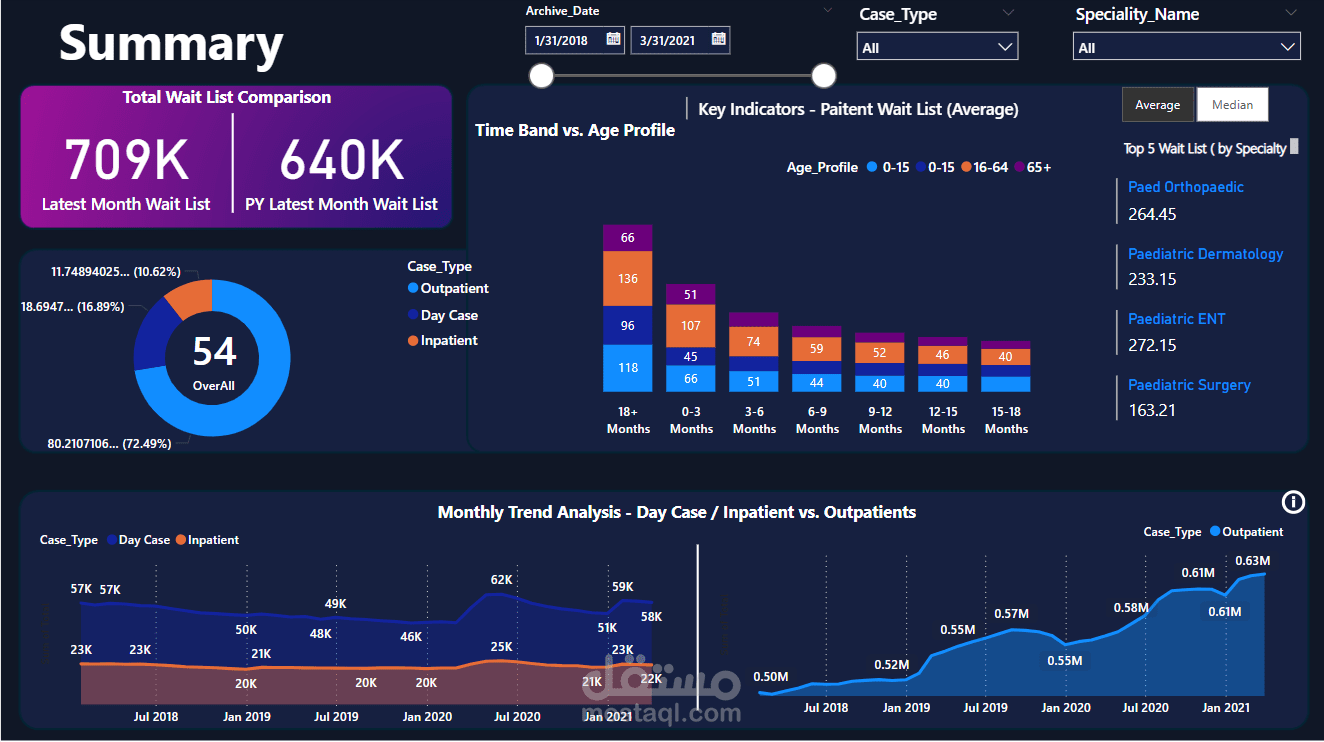
Task: Click the 72.49% donut data label
Action: [109, 443]
